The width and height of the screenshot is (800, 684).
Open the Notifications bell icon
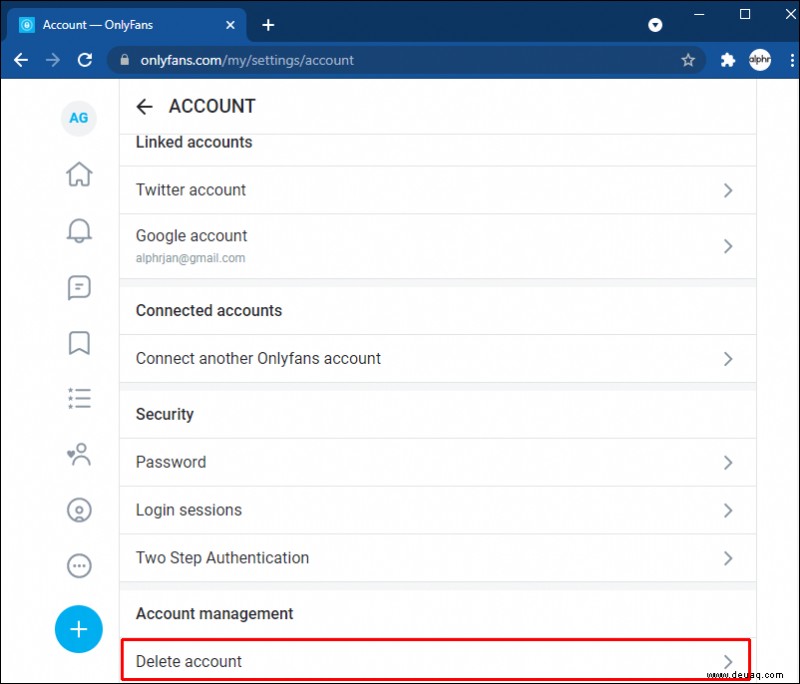(x=79, y=231)
